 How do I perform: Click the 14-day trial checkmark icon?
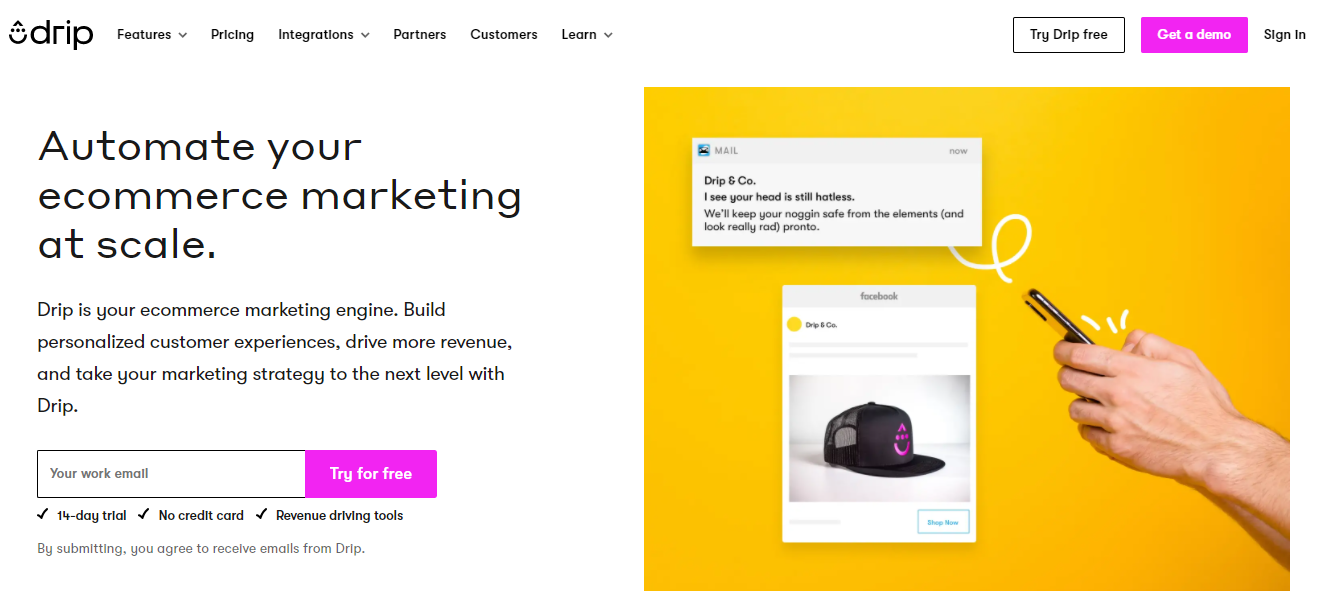(43, 515)
